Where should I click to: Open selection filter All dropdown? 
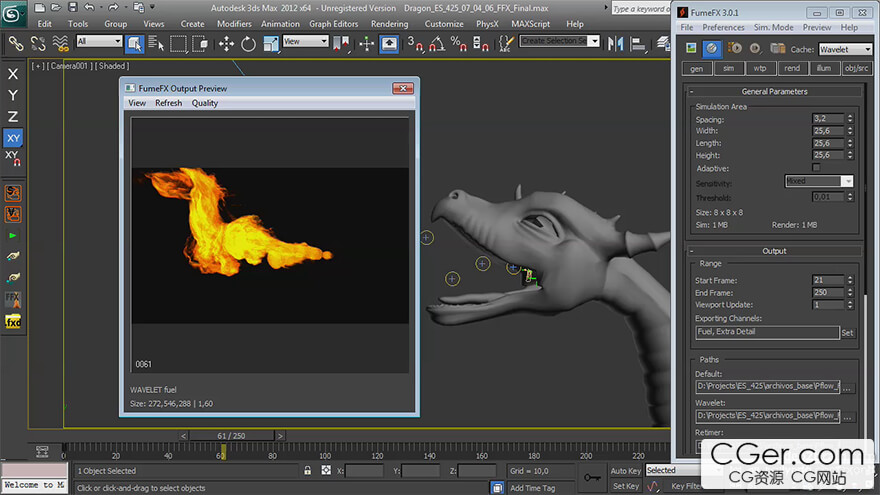pos(99,41)
